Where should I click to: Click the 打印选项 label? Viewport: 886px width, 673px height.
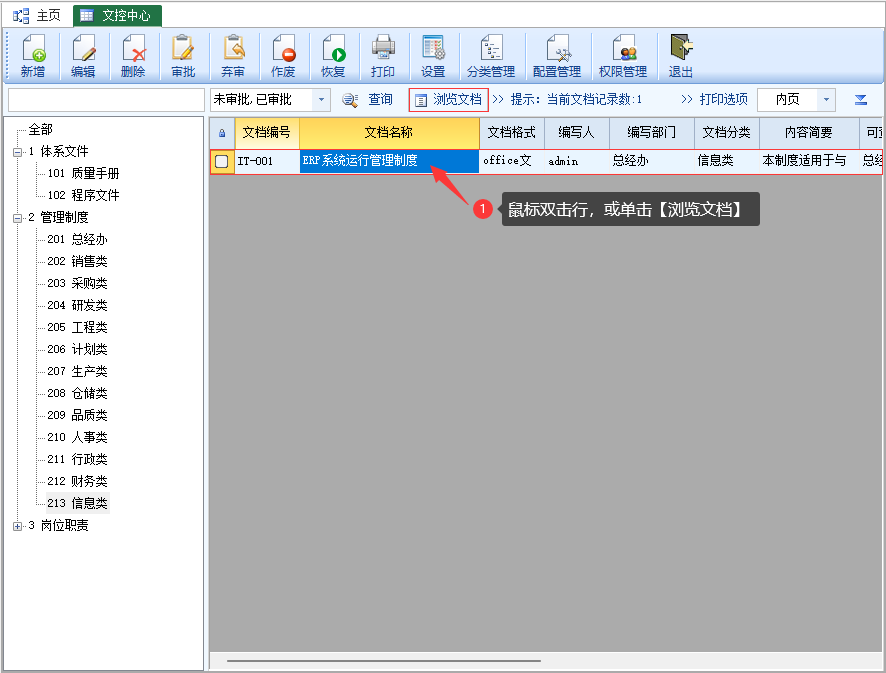(723, 99)
